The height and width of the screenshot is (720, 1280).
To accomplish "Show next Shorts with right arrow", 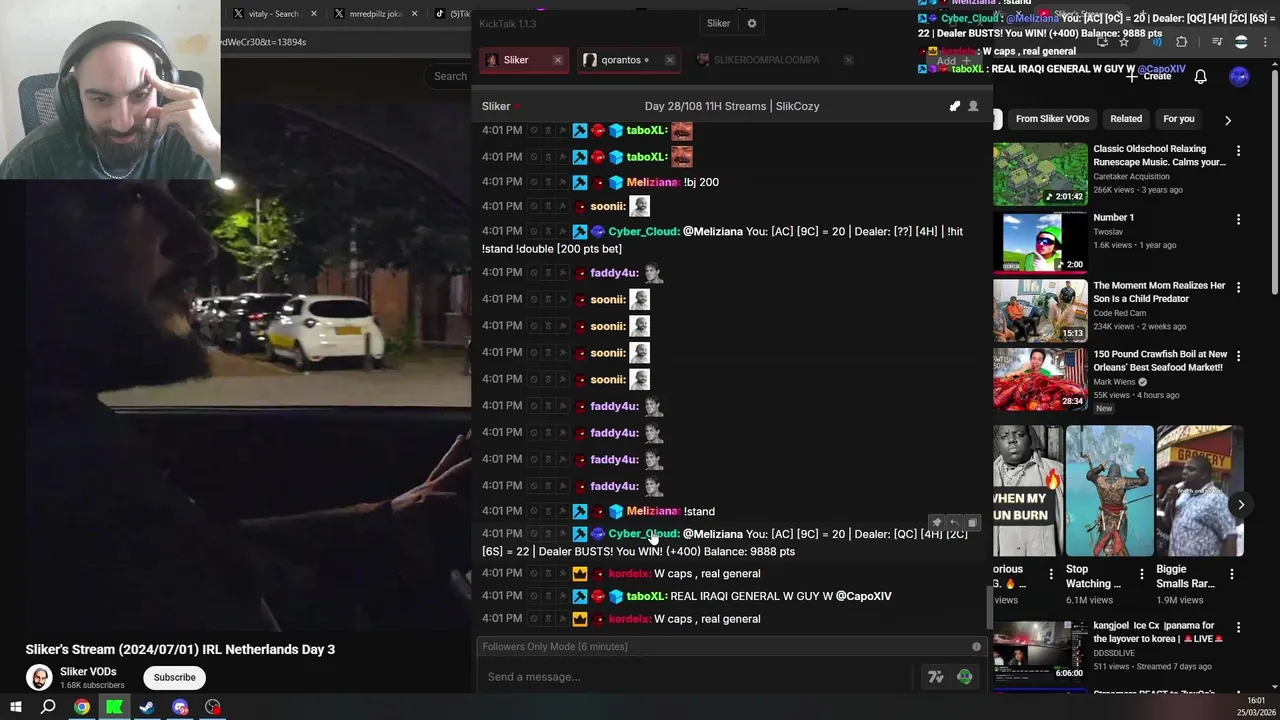I will pos(1241,505).
